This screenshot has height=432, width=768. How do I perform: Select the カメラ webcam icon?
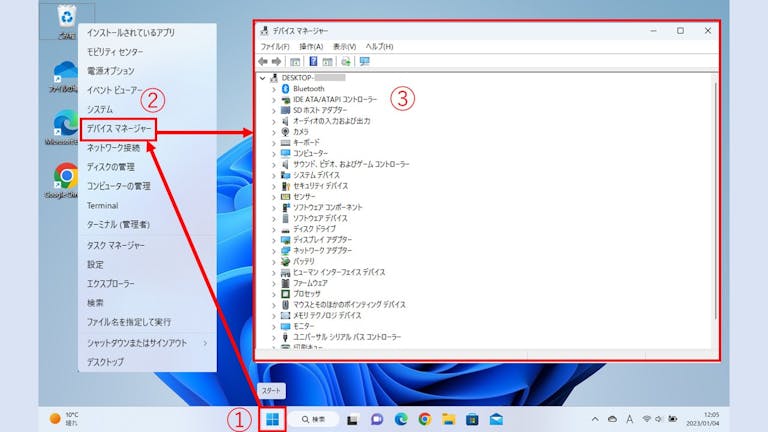[286, 132]
